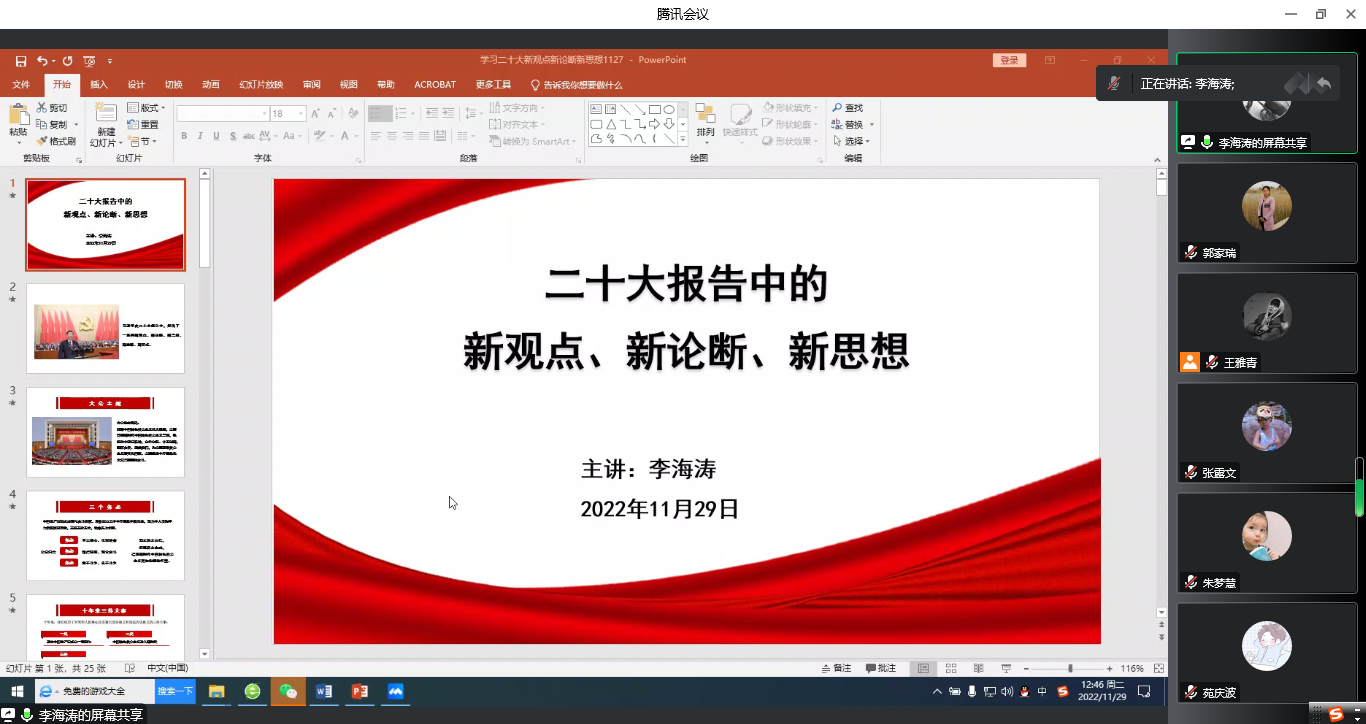The width and height of the screenshot is (1366, 724).
Task: Click the Login (登录) button
Action: coord(1009,61)
